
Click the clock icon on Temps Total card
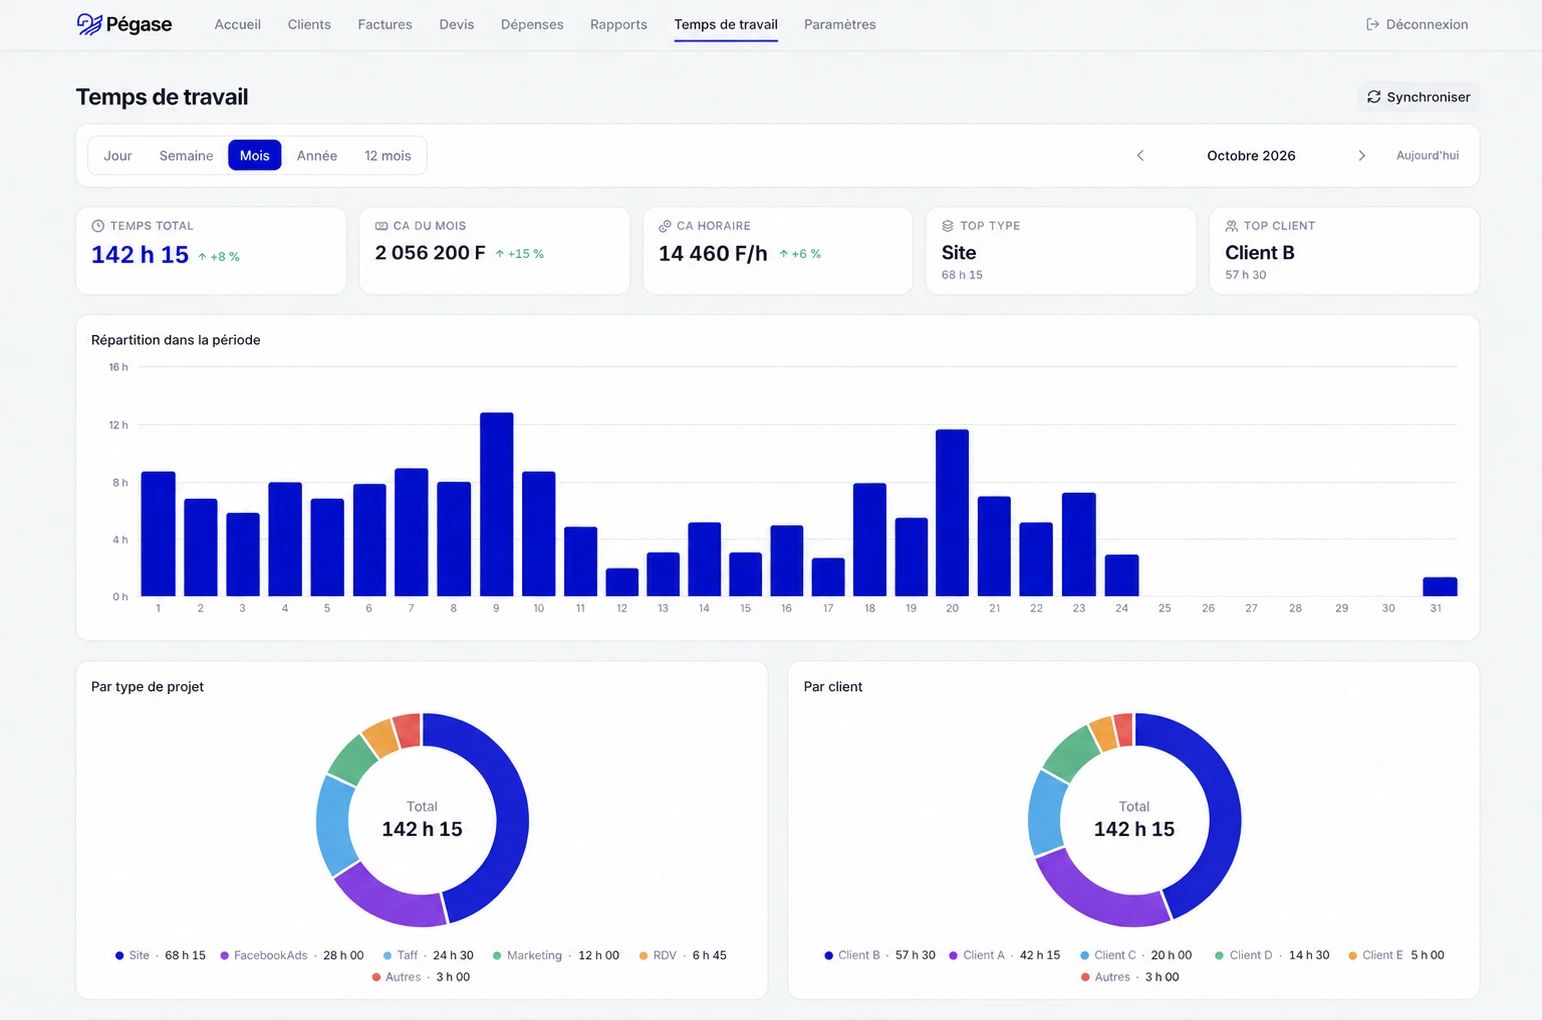[x=98, y=226]
